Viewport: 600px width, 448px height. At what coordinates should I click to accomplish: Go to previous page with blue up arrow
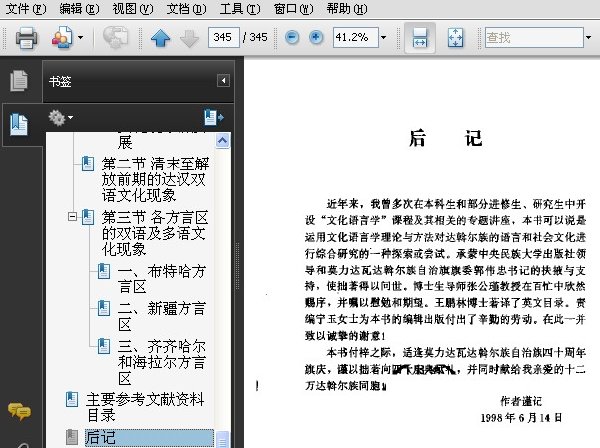coord(160,38)
